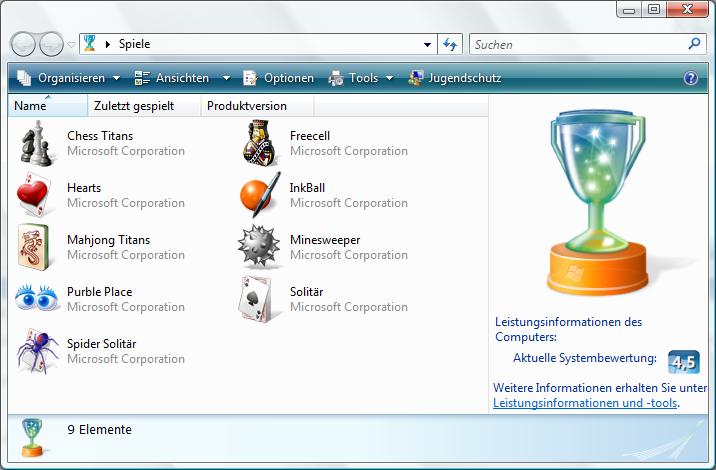
Task: Click the system rating 4,5 badge
Action: 684,362
